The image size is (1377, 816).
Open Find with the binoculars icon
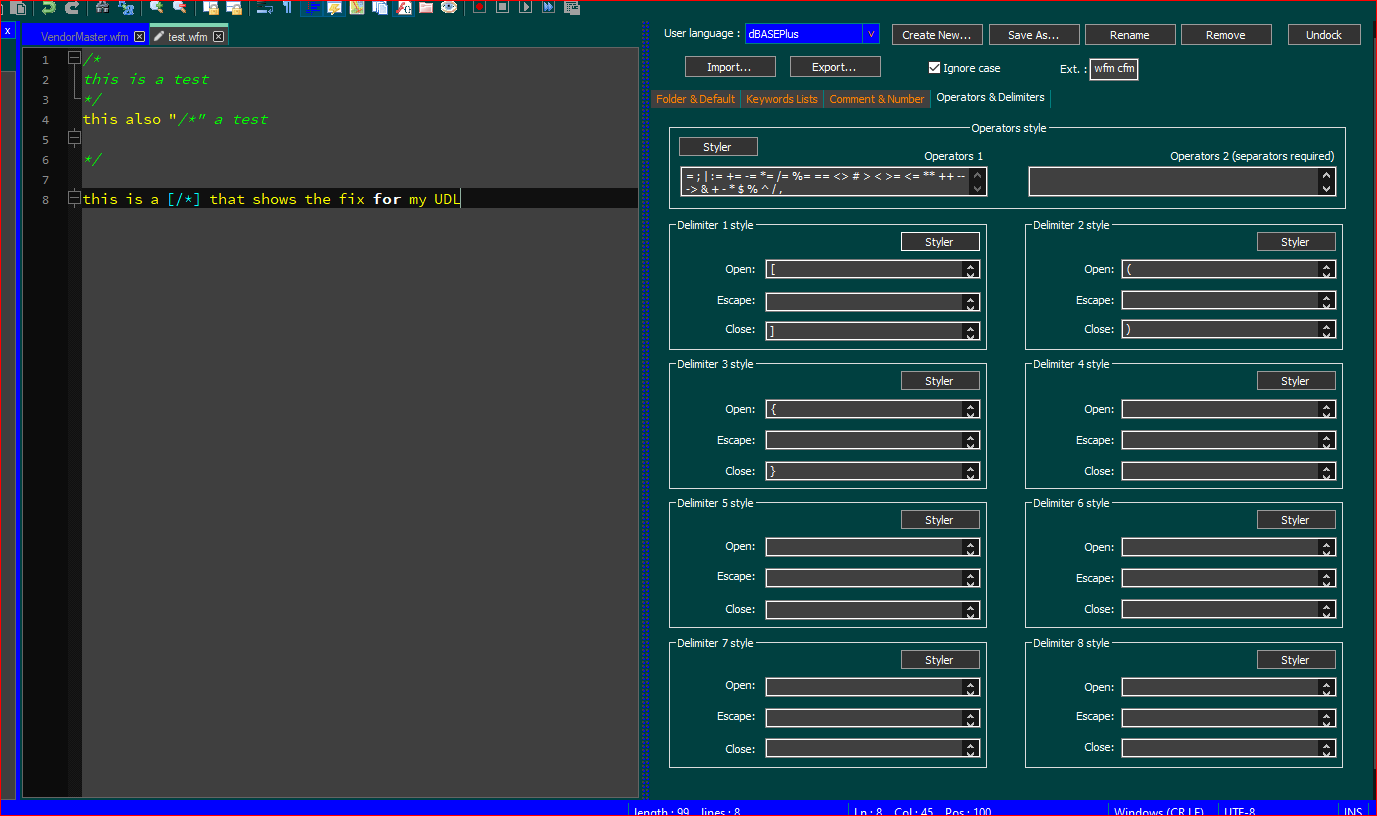102,7
